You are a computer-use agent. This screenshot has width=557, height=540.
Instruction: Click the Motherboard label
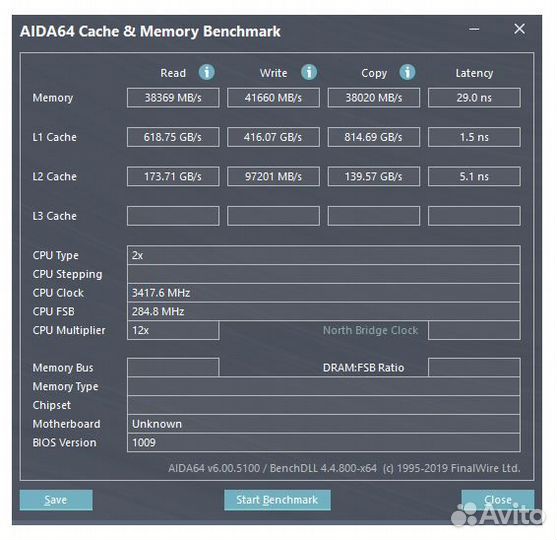click(x=66, y=424)
